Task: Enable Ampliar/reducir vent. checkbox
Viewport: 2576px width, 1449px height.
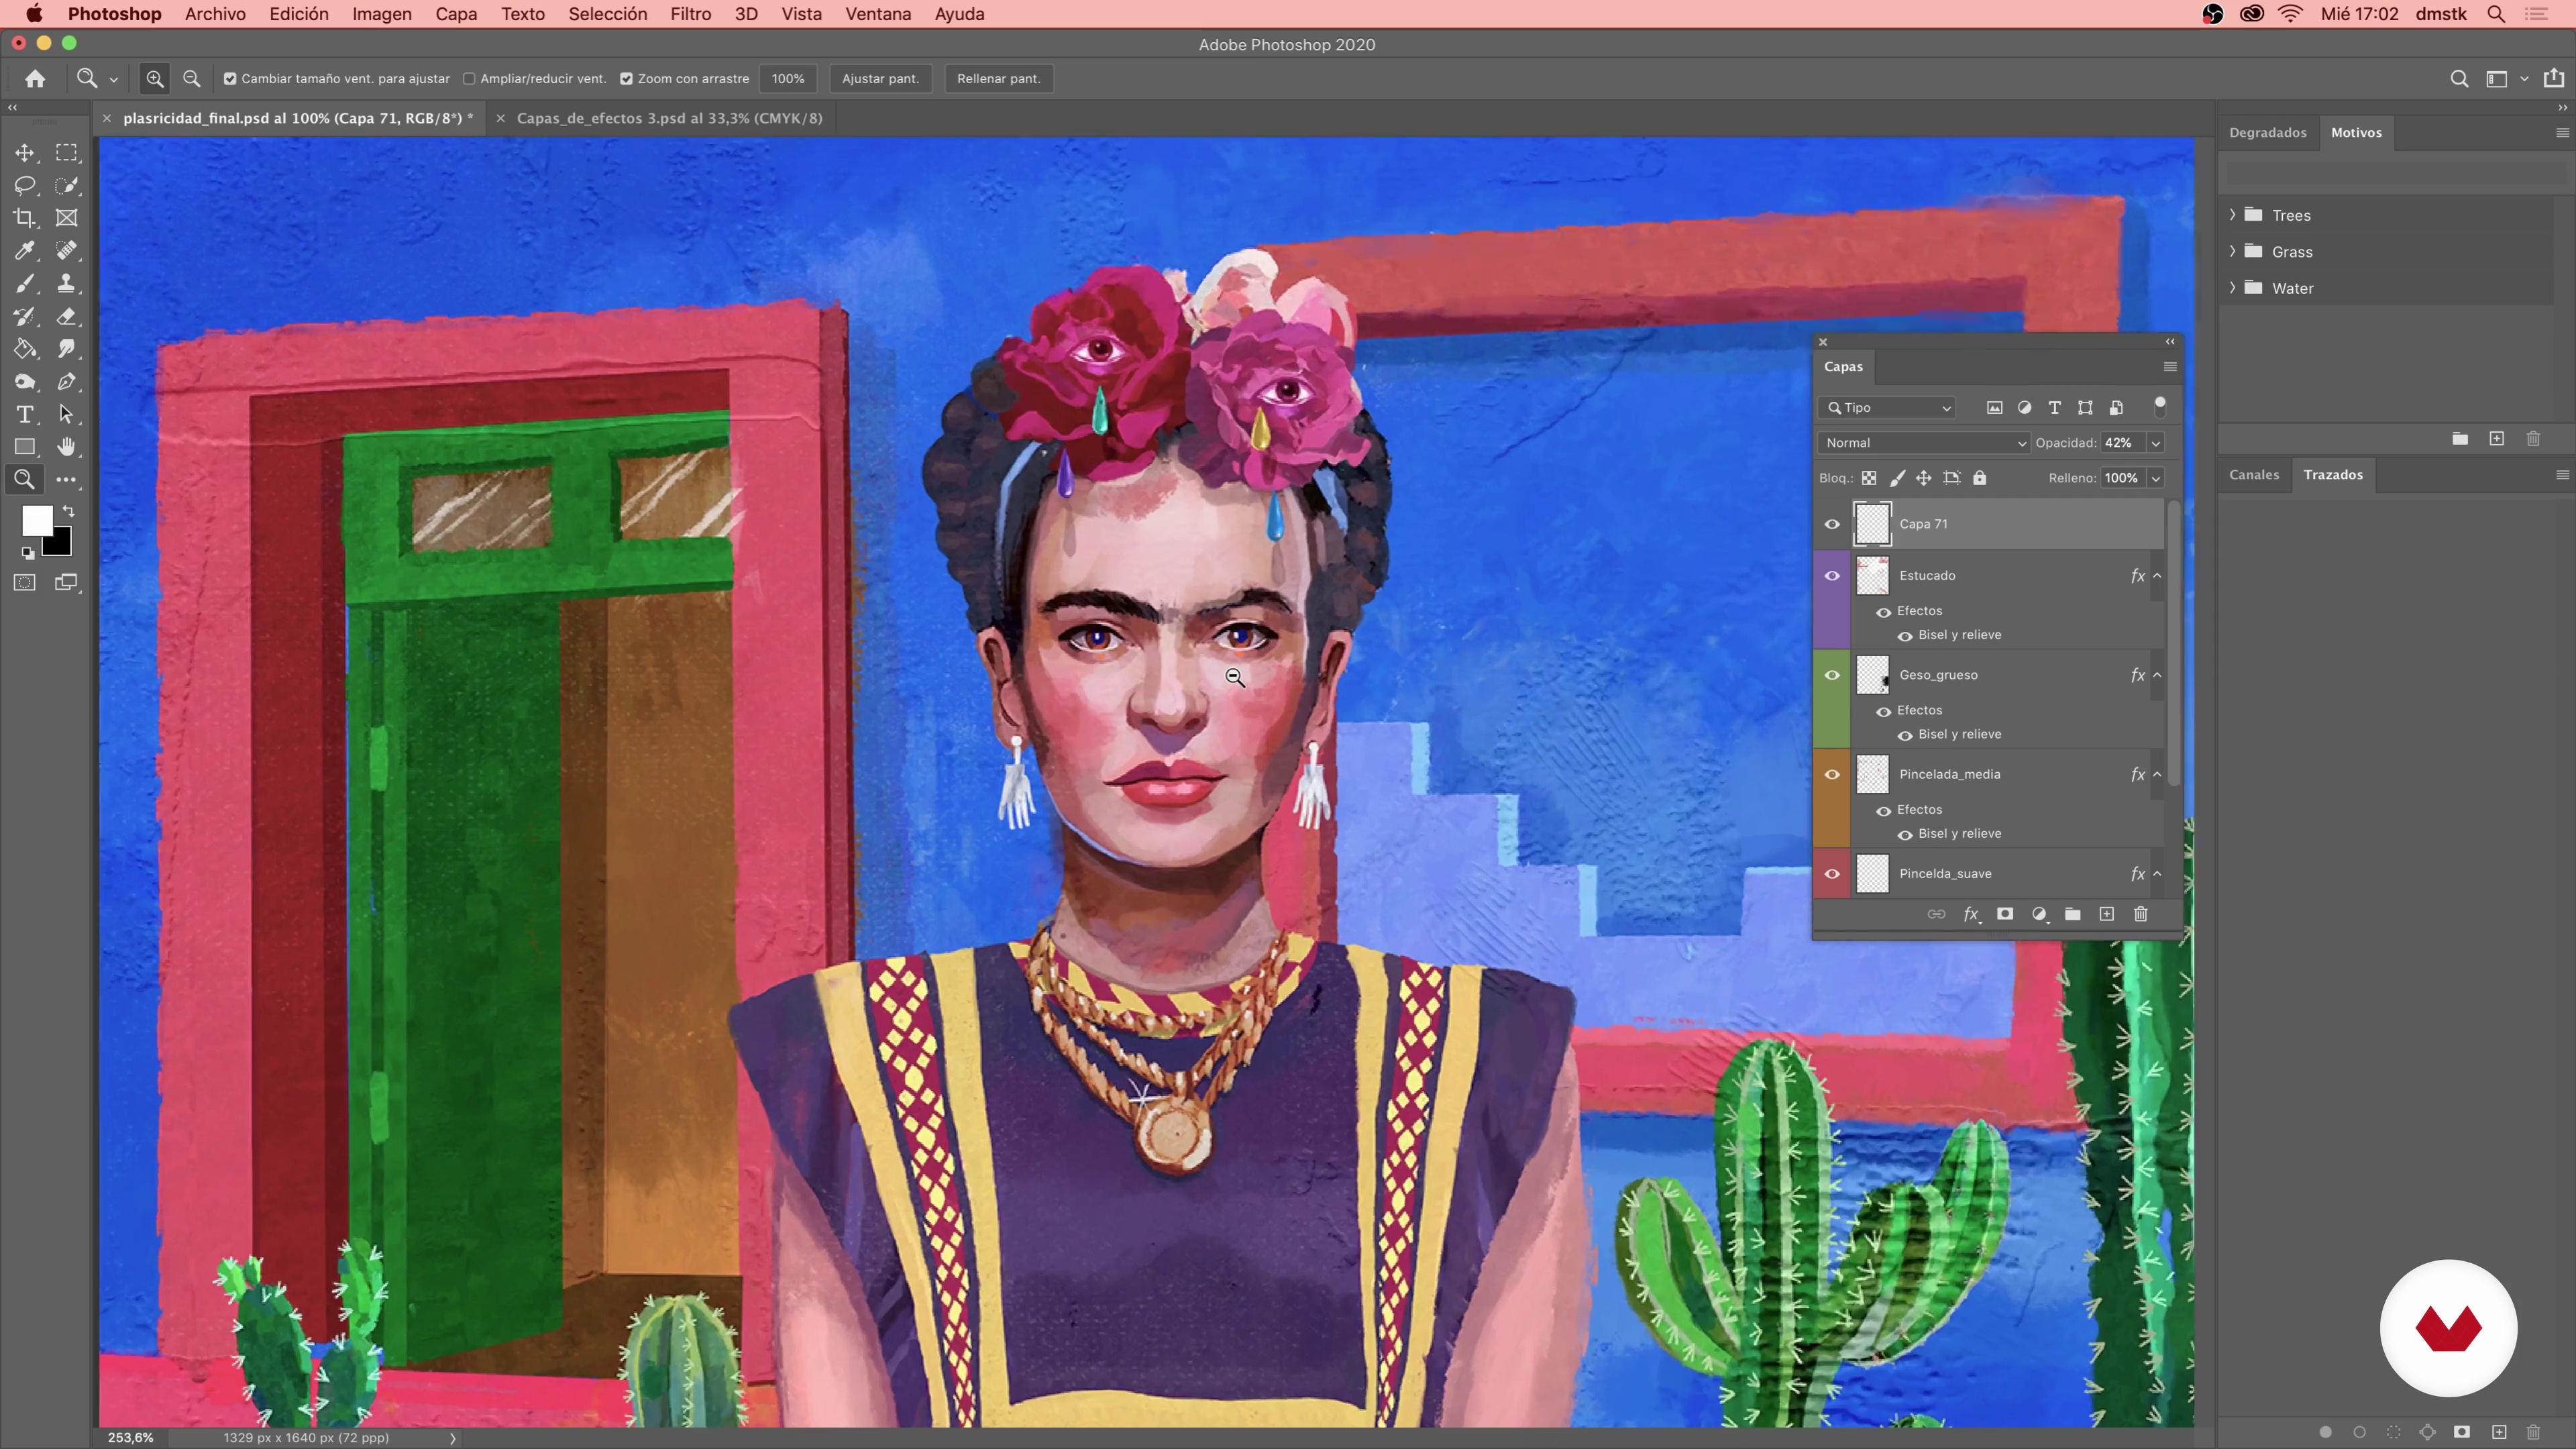Action: (x=469, y=79)
